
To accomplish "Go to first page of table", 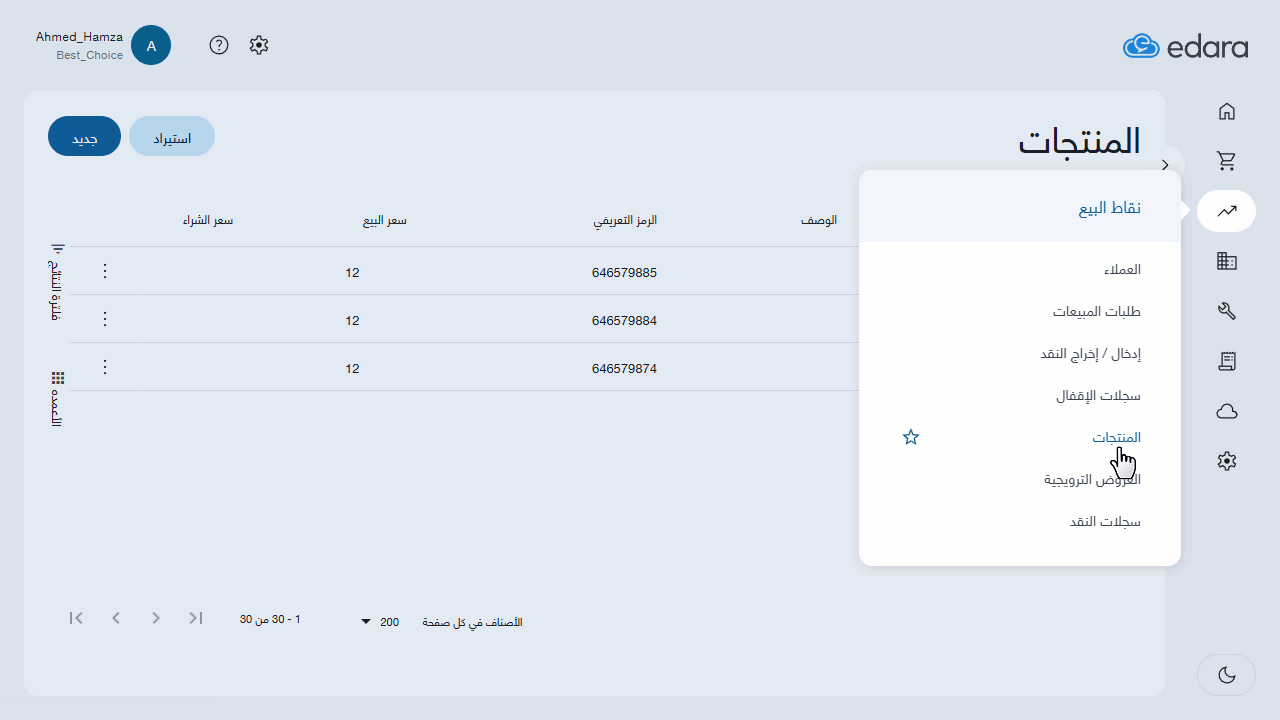I will coord(76,618).
